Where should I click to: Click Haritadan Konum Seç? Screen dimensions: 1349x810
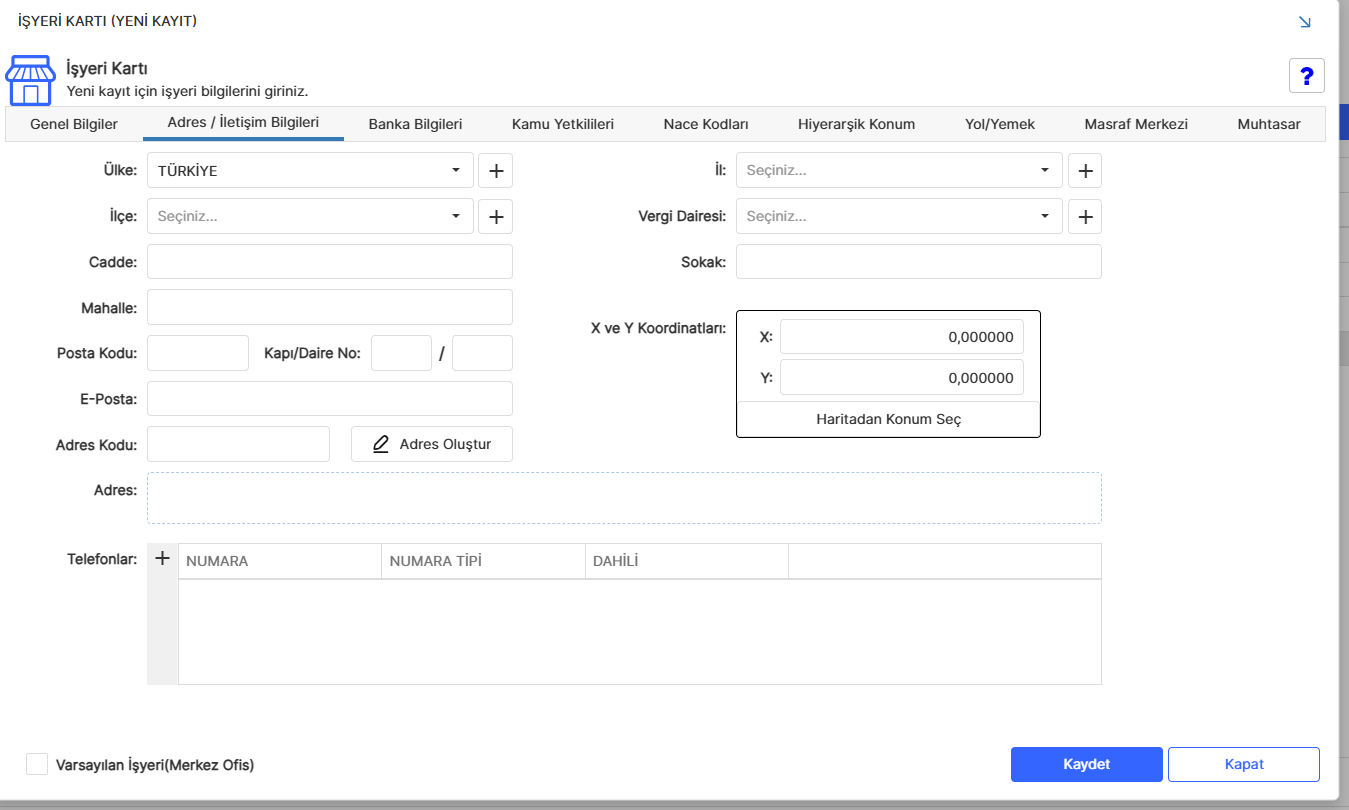888,419
